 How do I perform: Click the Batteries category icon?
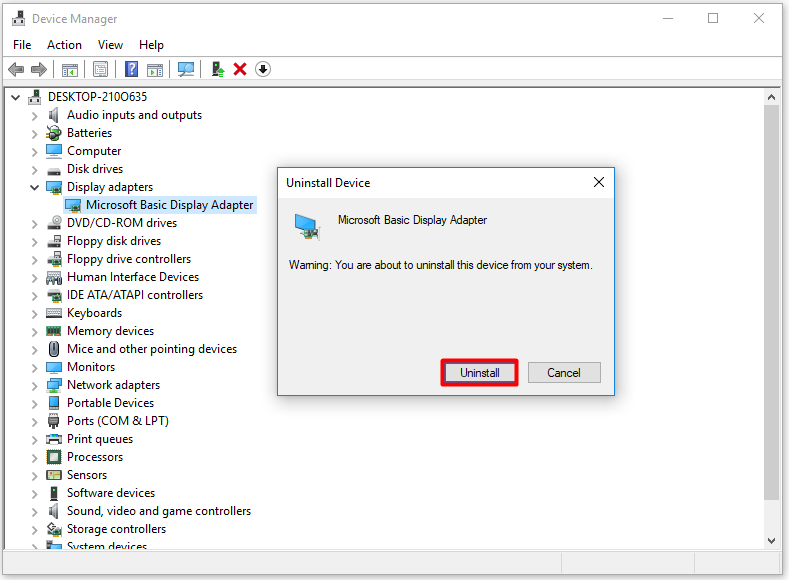point(53,133)
